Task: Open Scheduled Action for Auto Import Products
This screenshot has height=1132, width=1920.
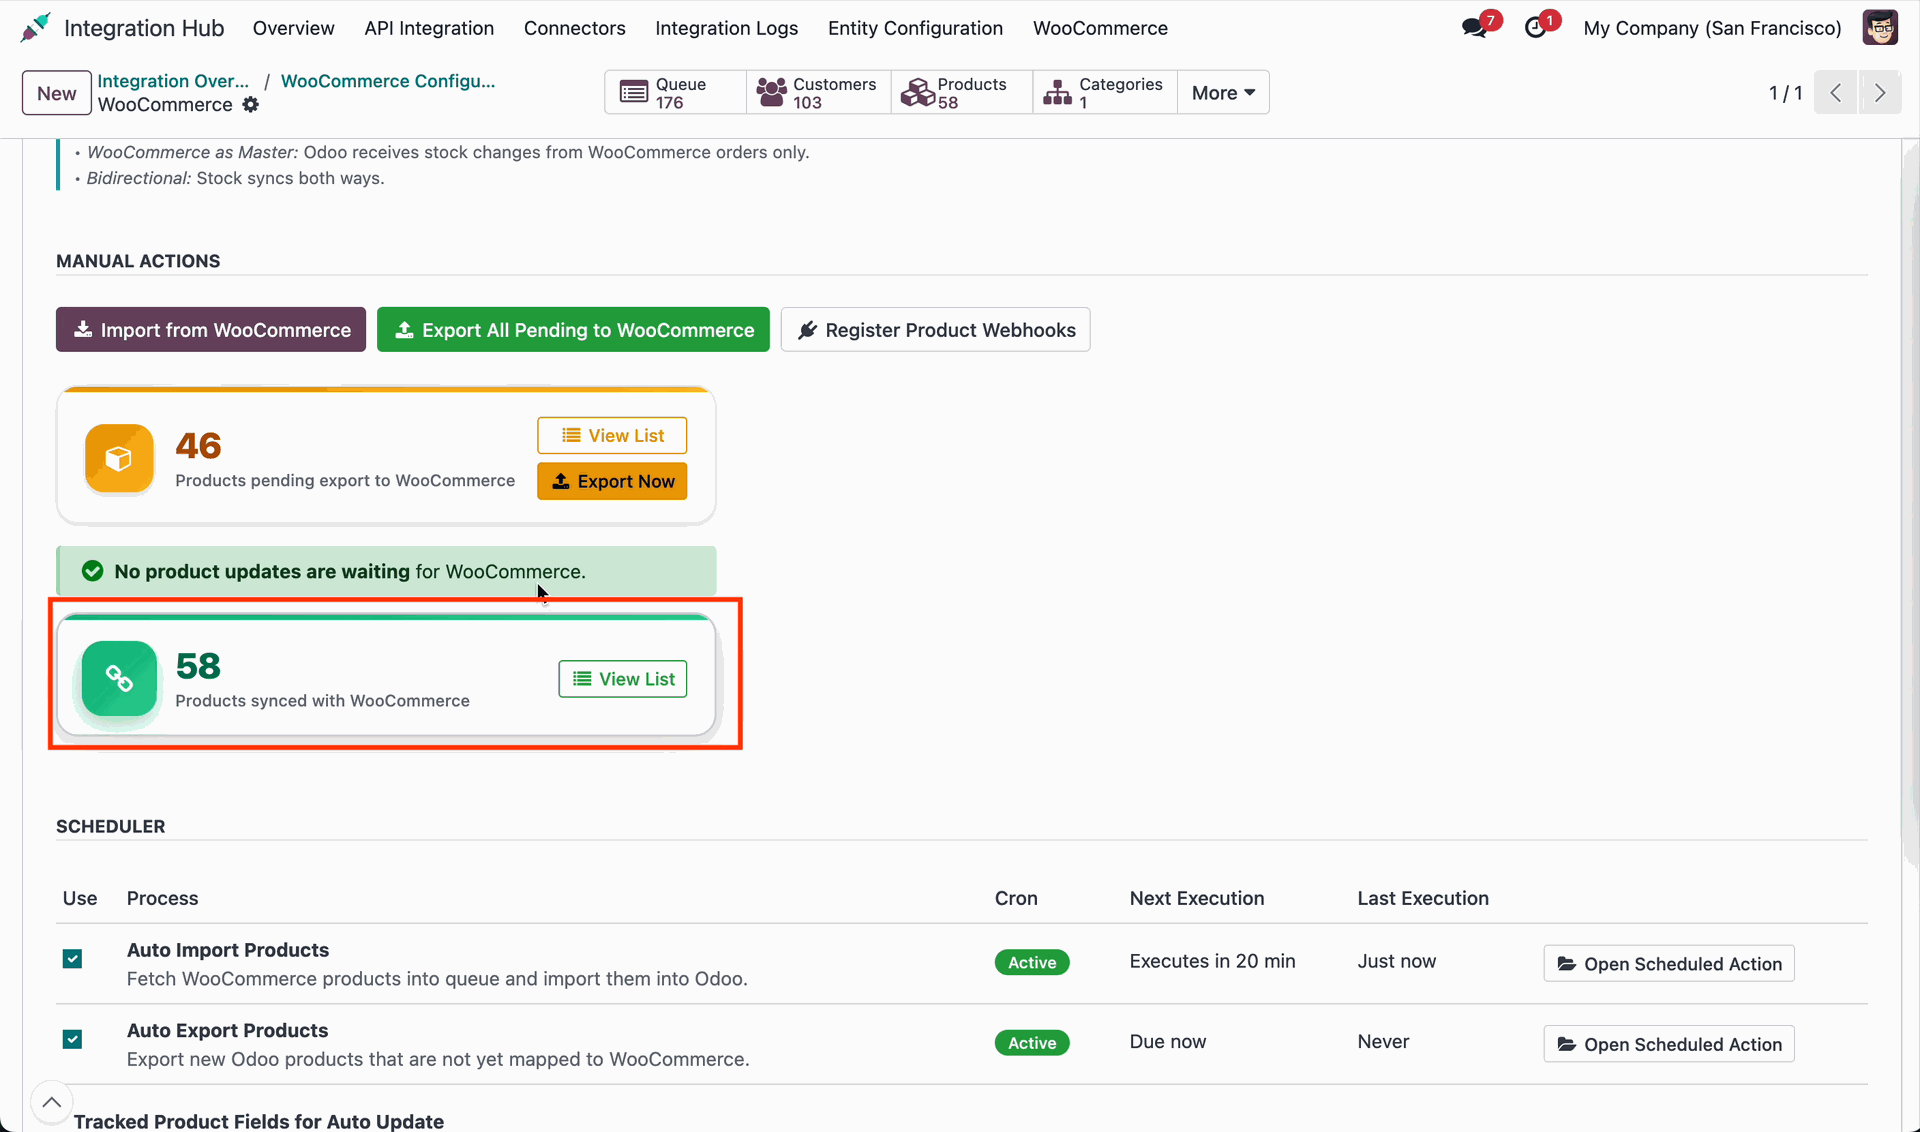Action: 1669,963
